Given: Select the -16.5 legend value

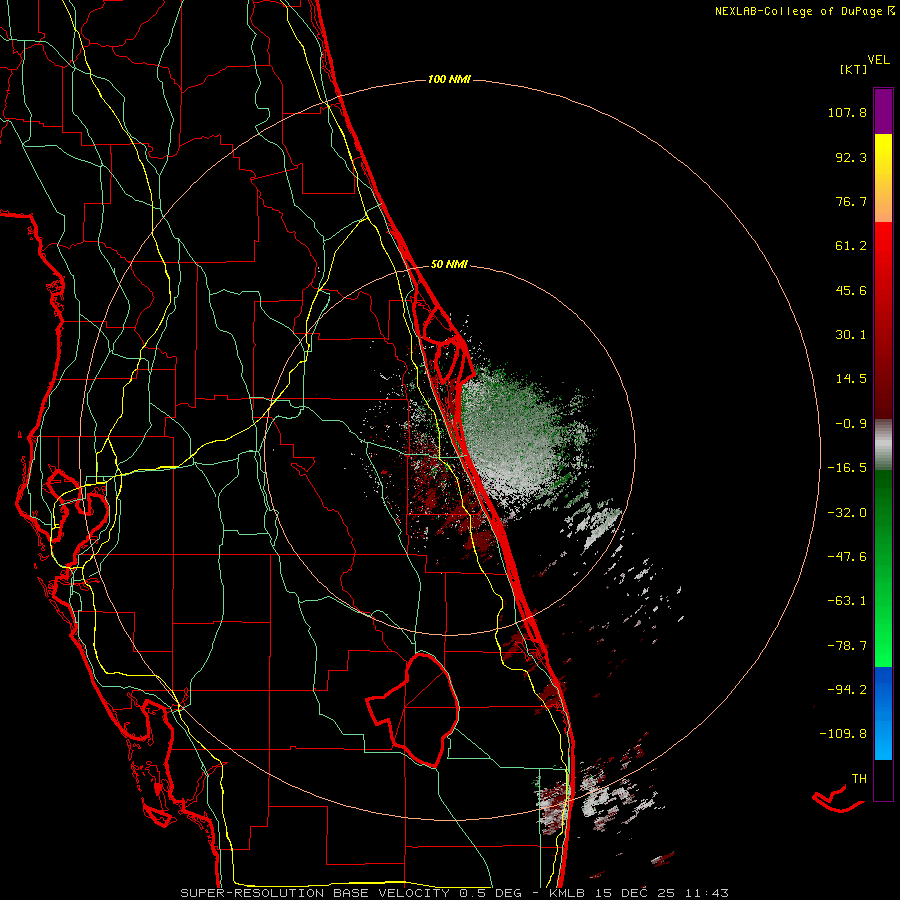Looking at the screenshot, I should coord(847,468).
